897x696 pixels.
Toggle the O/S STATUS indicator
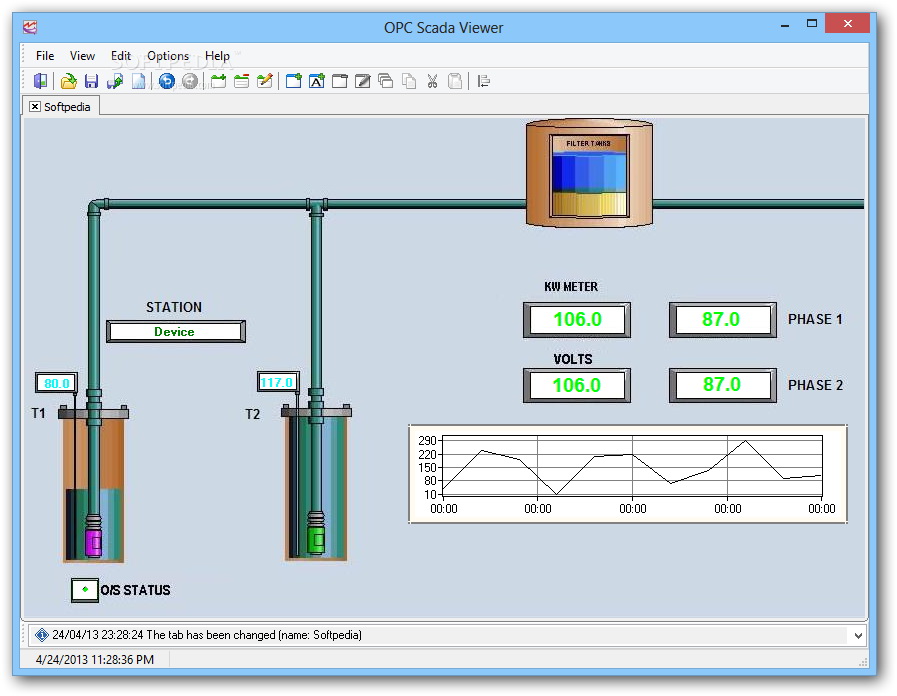[84, 590]
